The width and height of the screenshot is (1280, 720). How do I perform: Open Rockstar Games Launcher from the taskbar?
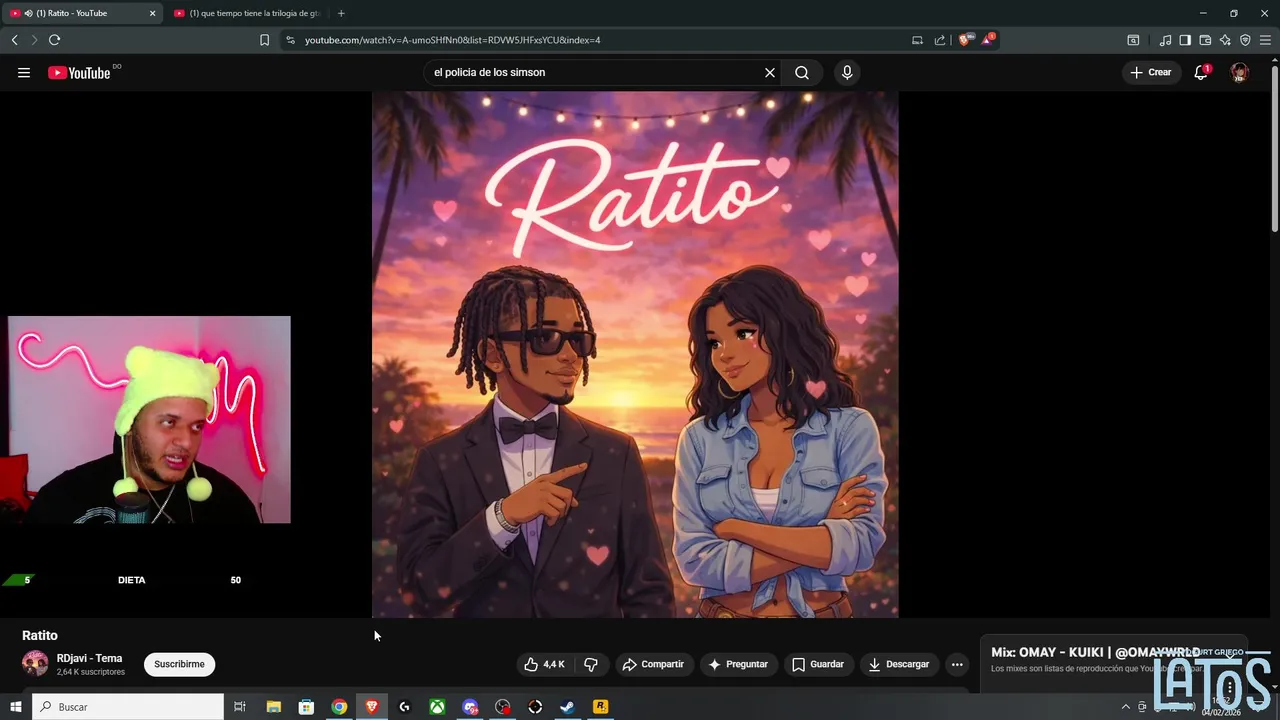point(600,707)
